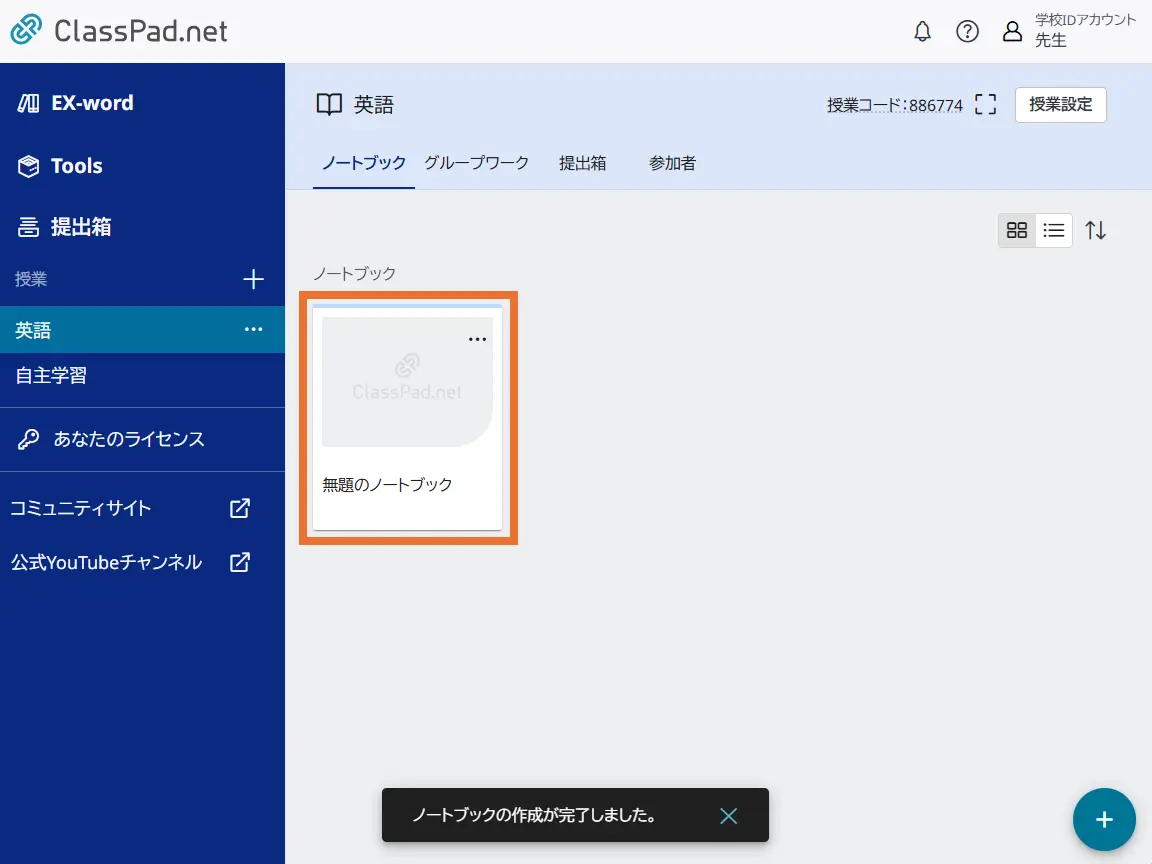
Task: Switch to the グループワーク tab
Action: click(476, 163)
